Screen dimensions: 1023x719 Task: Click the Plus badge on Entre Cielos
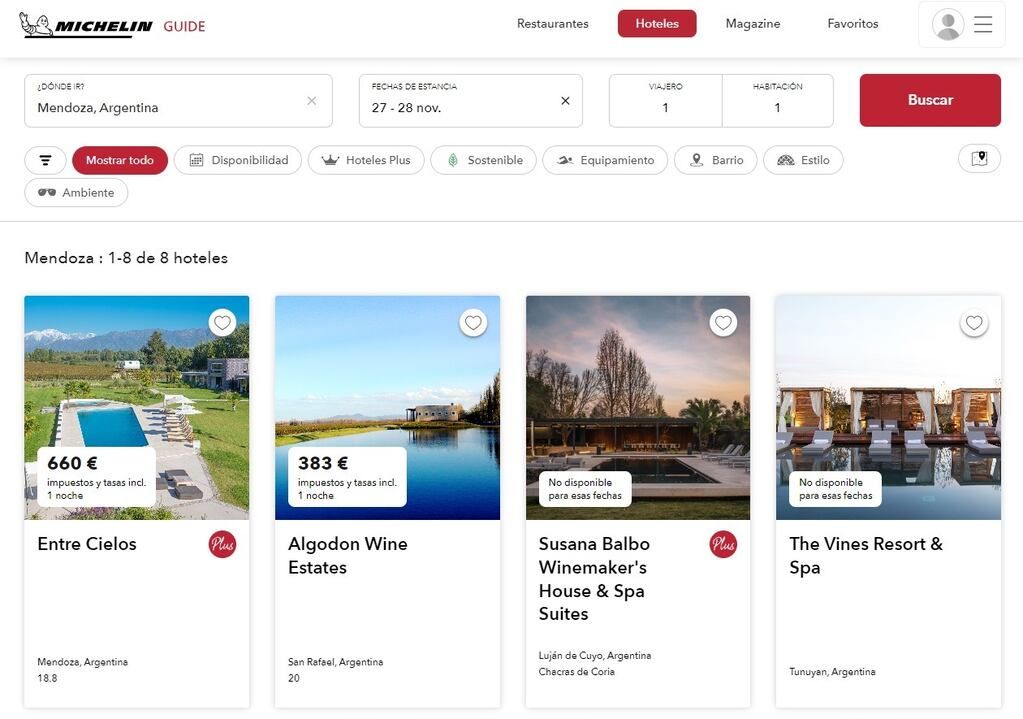tap(222, 544)
